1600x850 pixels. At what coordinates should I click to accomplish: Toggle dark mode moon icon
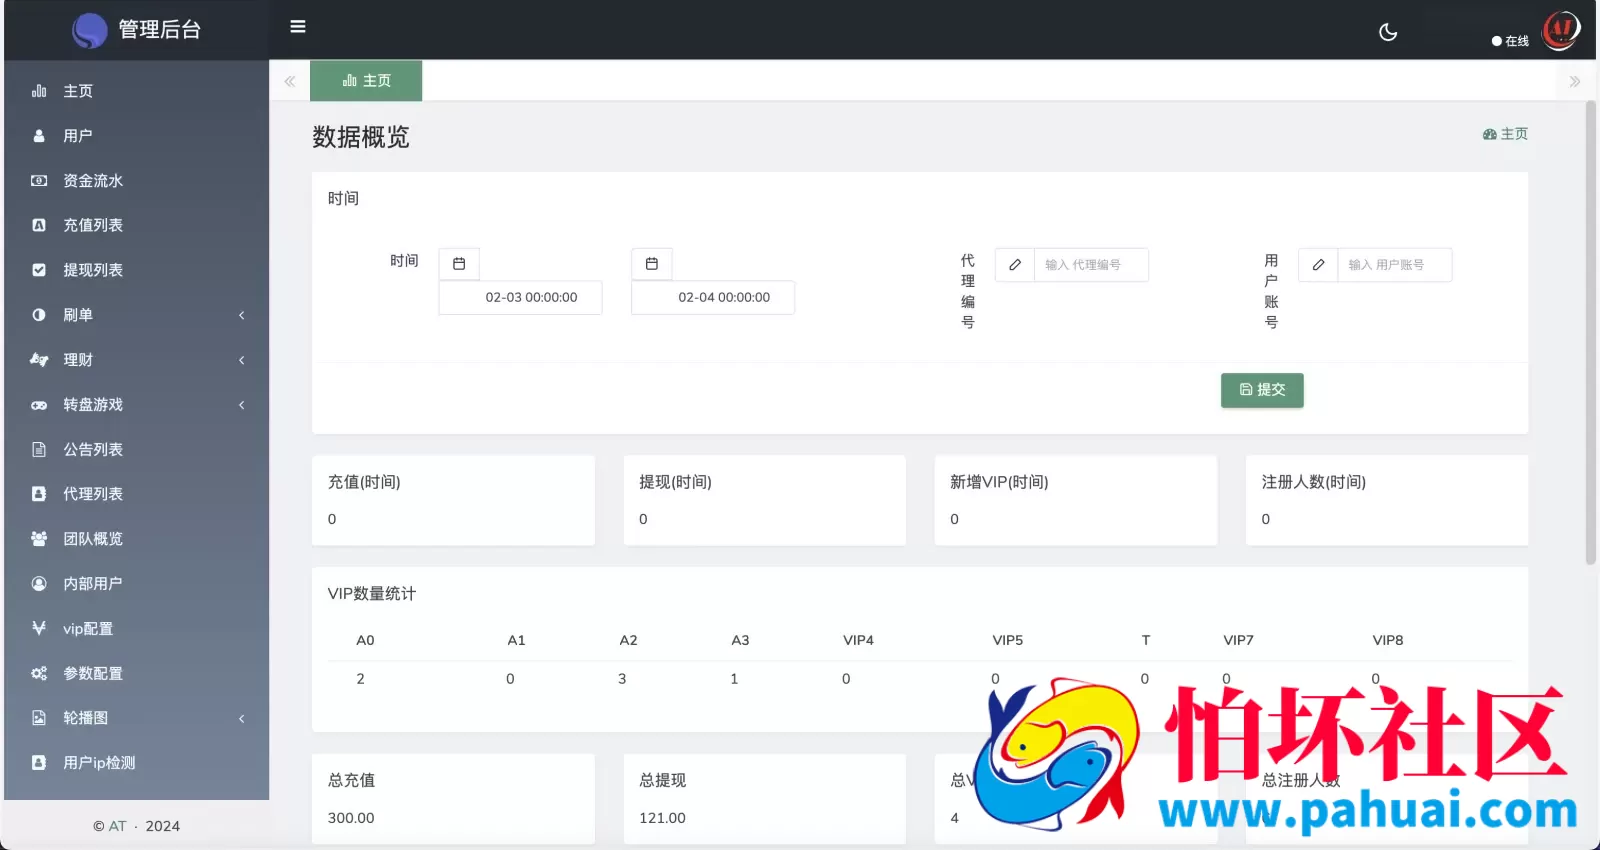point(1388,32)
